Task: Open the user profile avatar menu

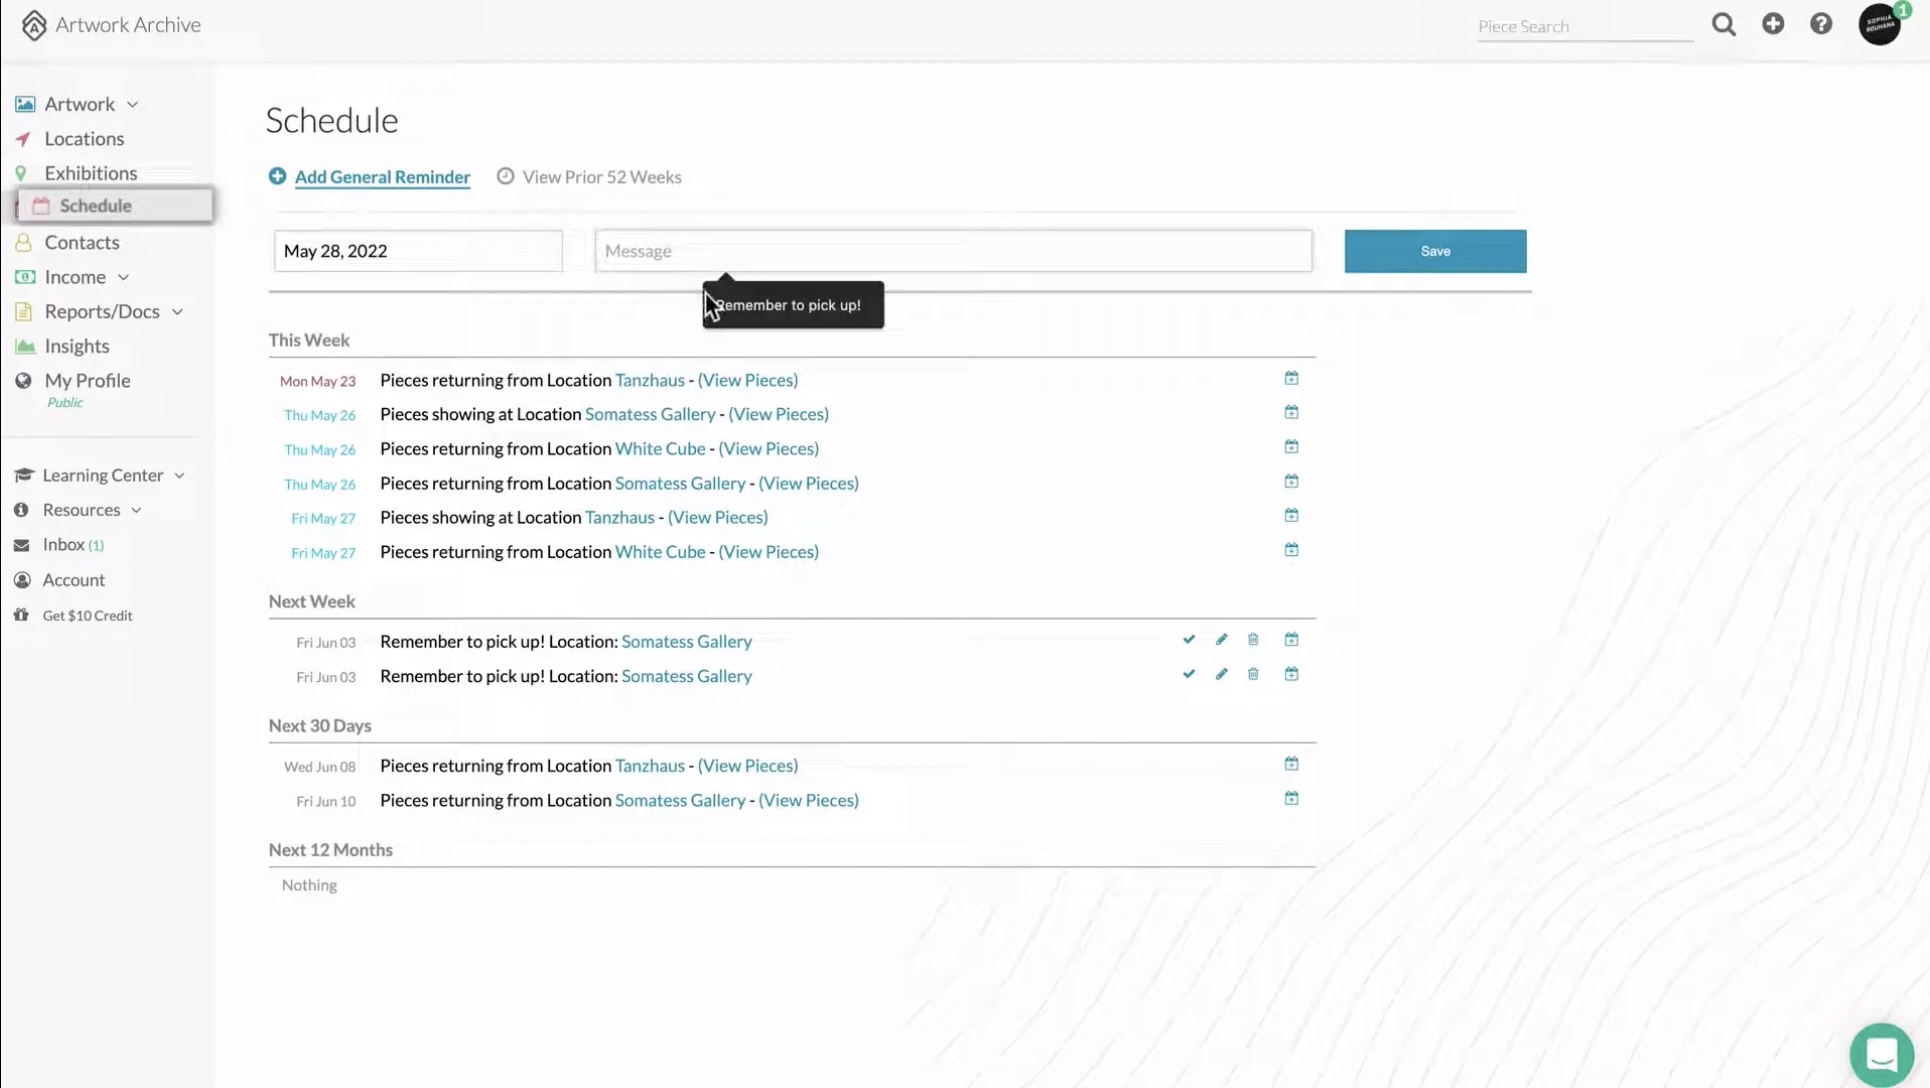Action: click(1880, 24)
